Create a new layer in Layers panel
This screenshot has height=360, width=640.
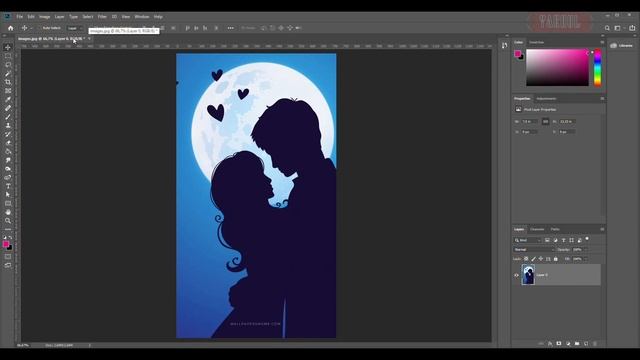586,344
